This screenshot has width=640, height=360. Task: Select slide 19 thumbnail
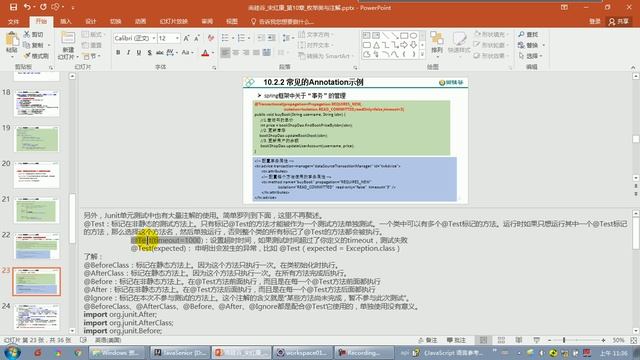point(37,139)
